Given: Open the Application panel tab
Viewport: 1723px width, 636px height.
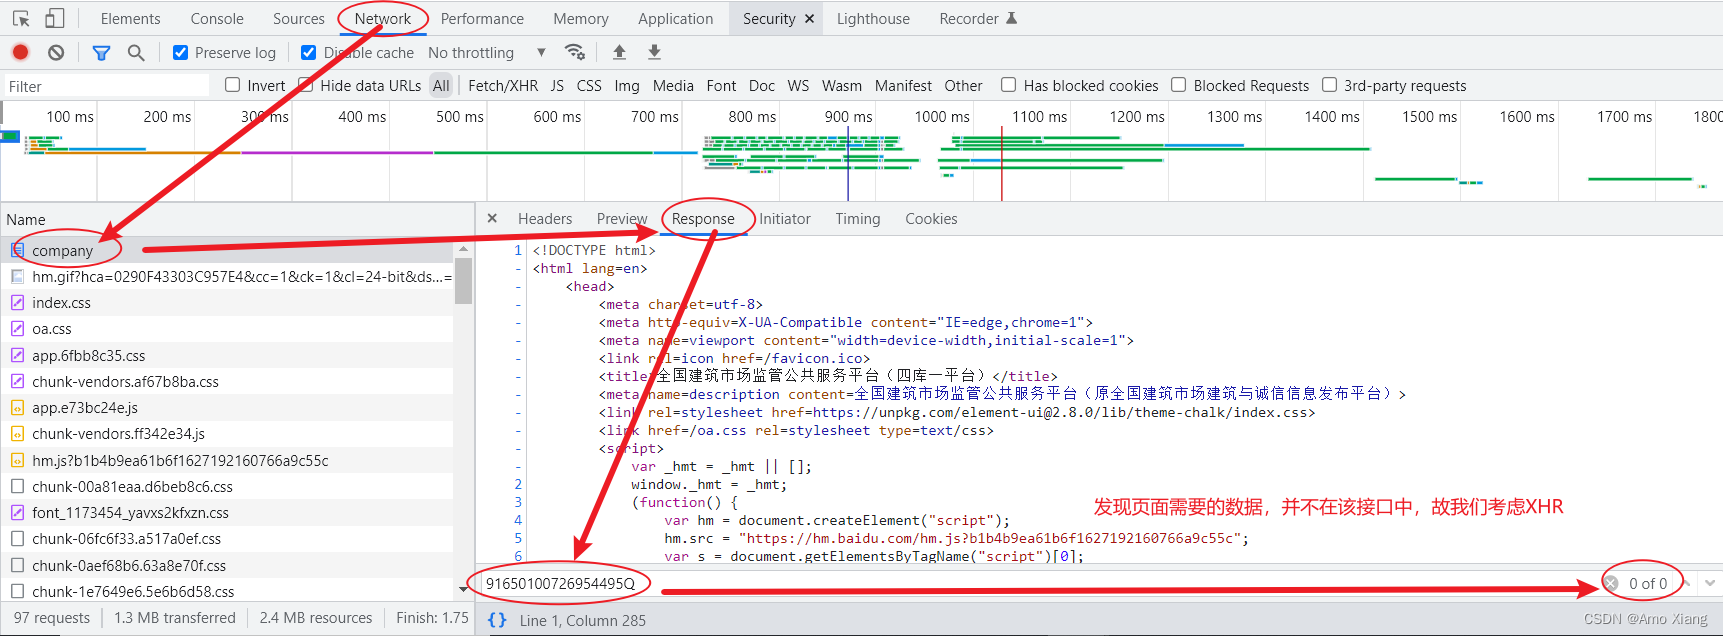Looking at the screenshot, I should 676,18.
